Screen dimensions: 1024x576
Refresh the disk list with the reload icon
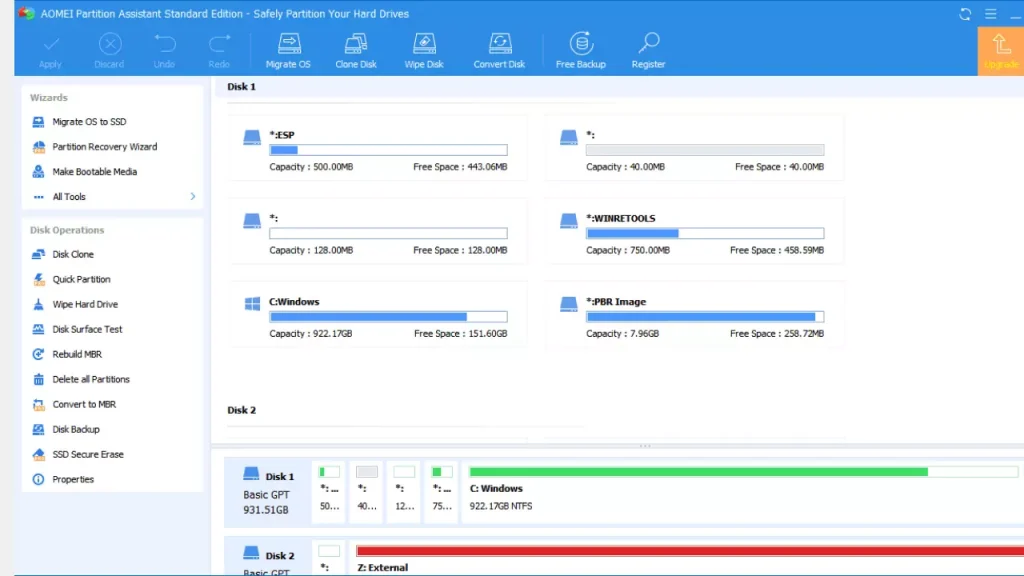click(965, 14)
